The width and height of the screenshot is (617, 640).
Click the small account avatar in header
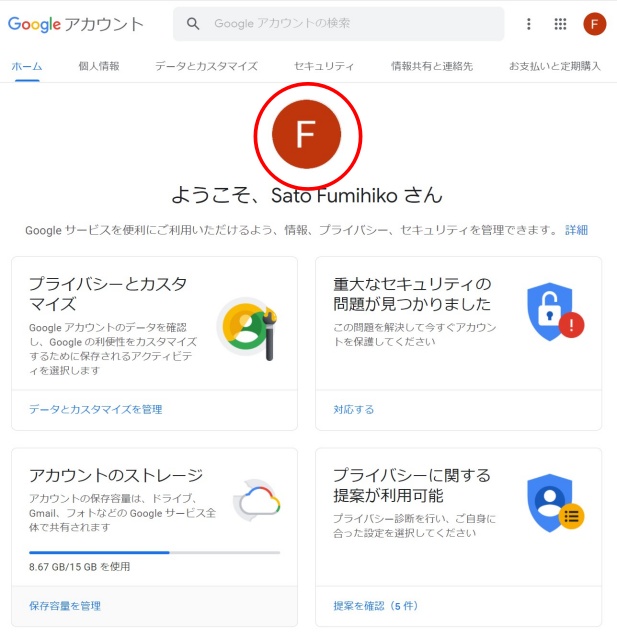(595, 24)
